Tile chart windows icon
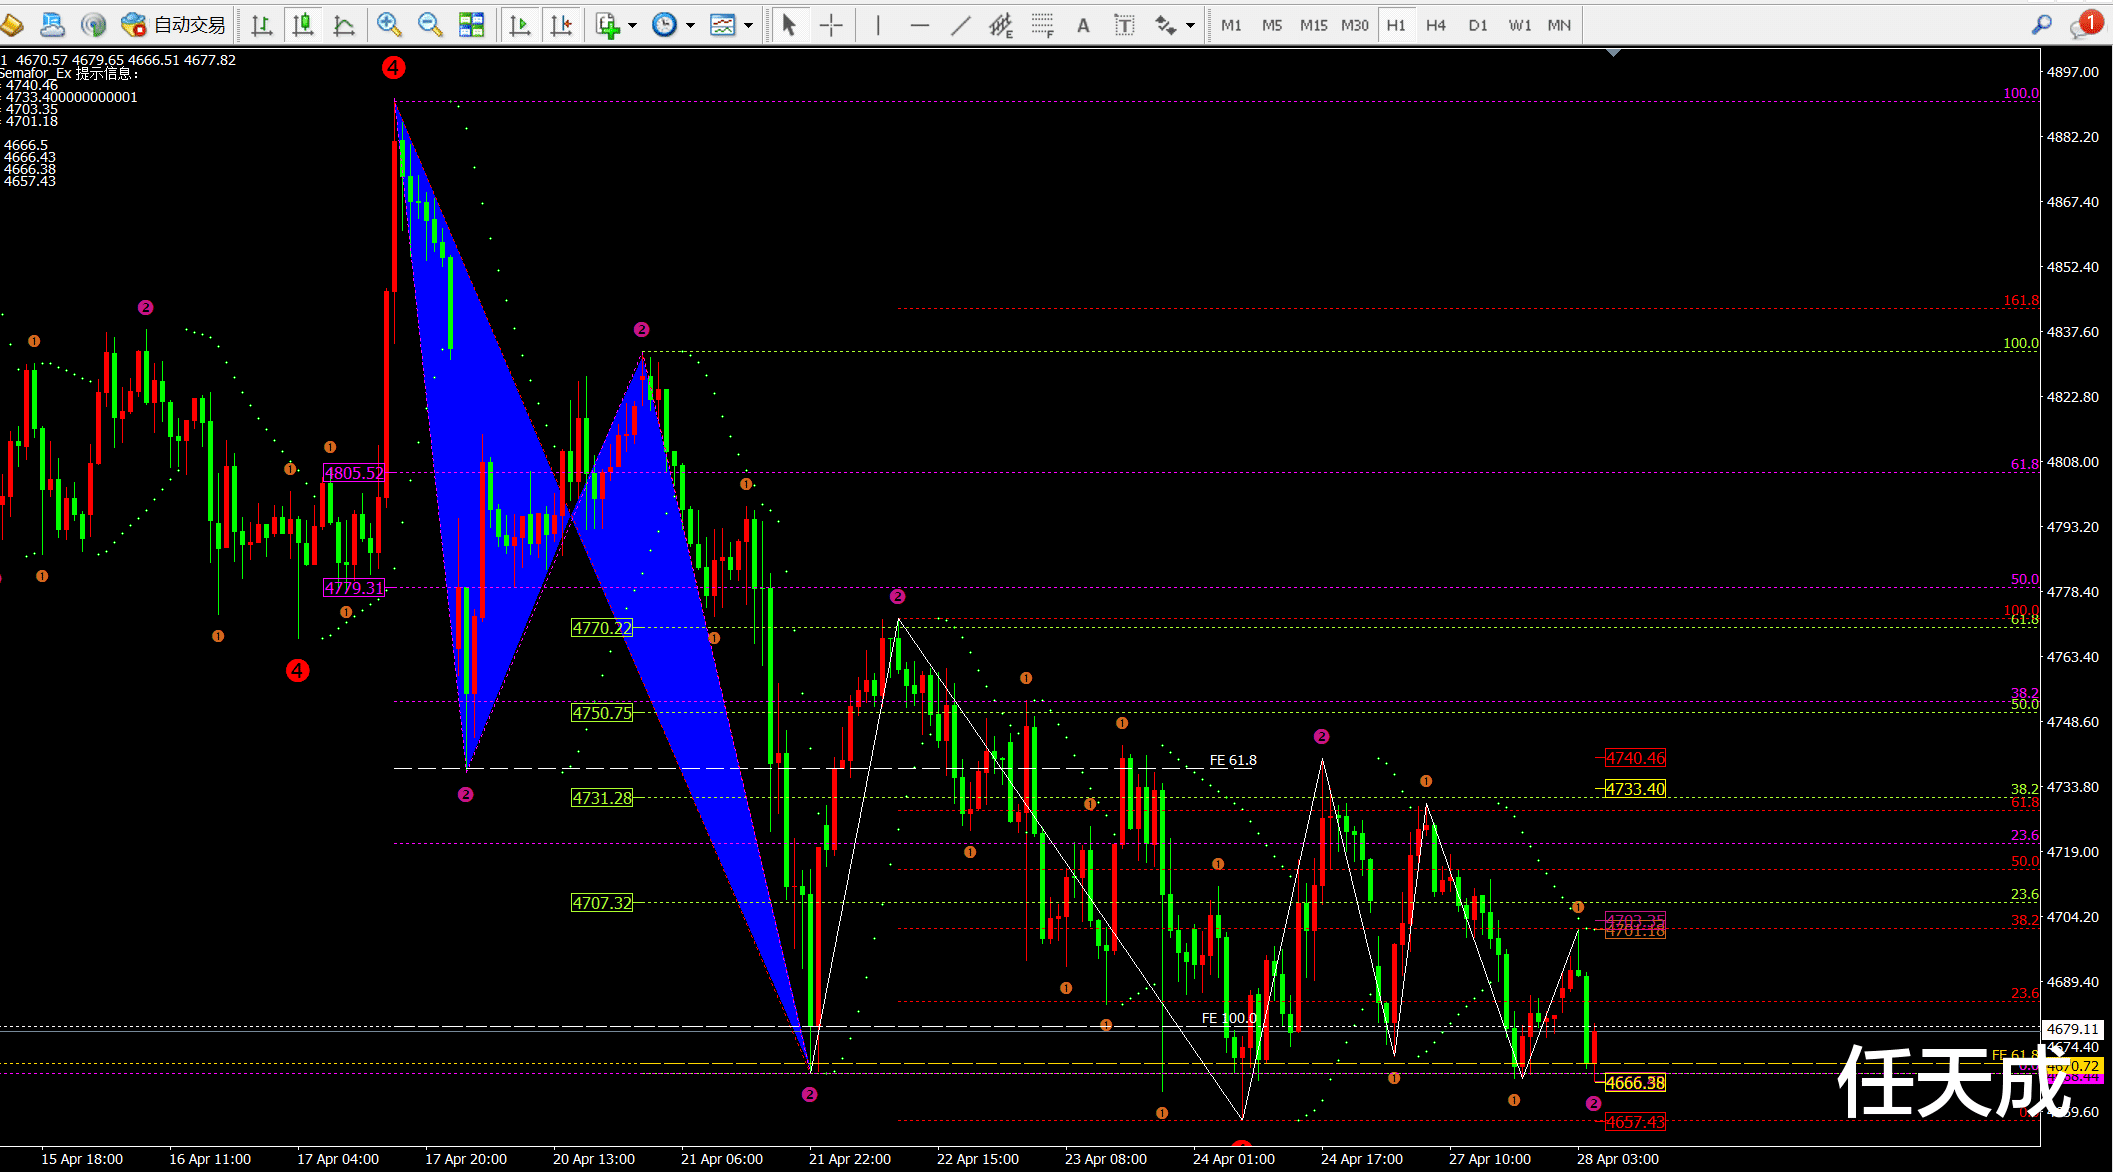This screenshot has width=2113, height=1172. (x=471, y=25)
